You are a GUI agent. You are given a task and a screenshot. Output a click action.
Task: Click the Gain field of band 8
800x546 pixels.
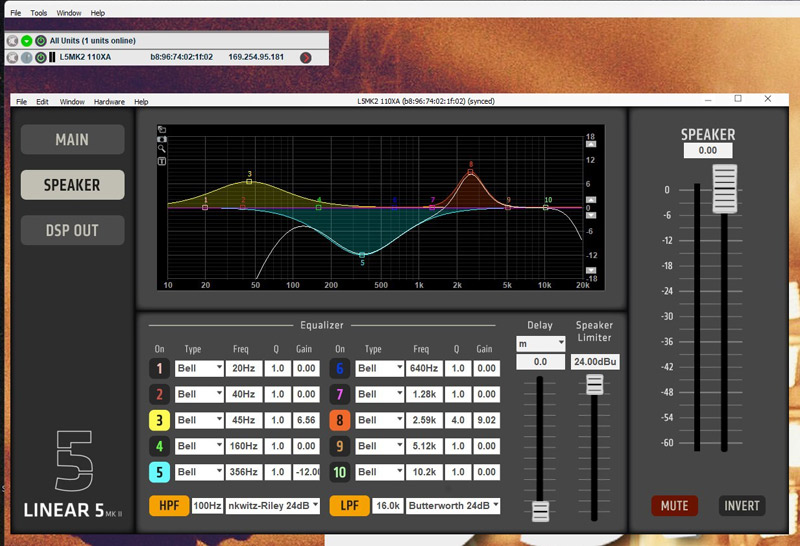(485, 420)
